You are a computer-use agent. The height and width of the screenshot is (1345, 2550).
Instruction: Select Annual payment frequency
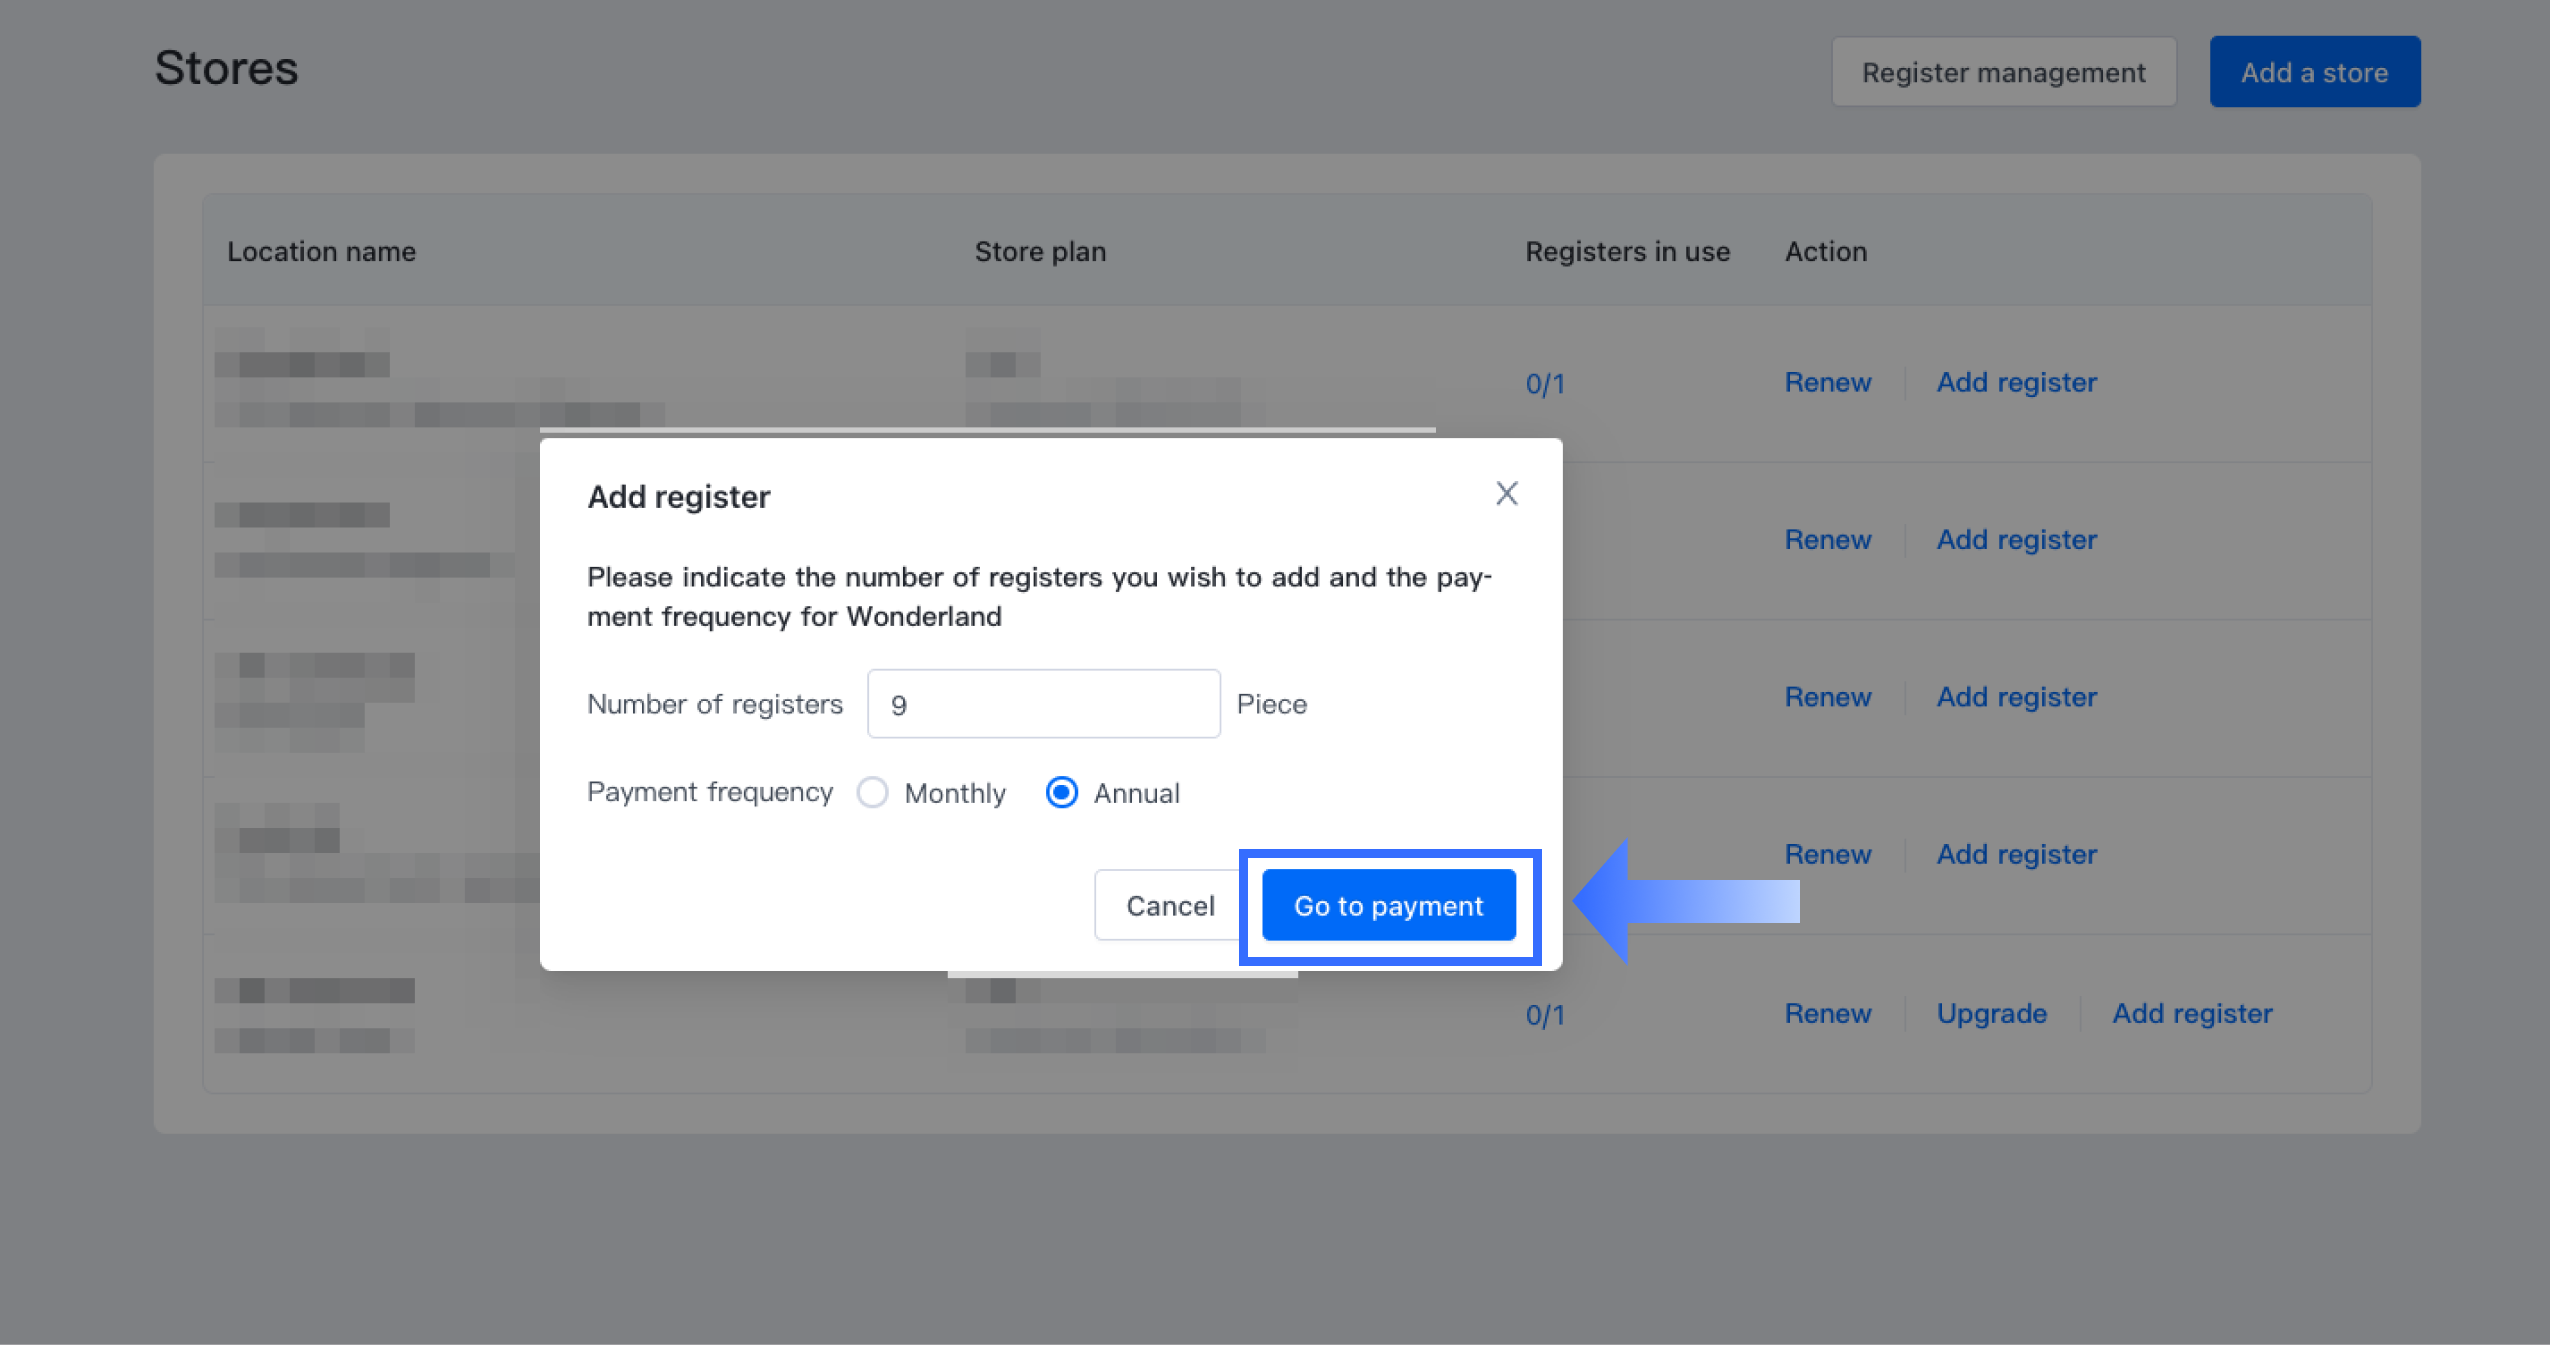[x=1062, y=793]
